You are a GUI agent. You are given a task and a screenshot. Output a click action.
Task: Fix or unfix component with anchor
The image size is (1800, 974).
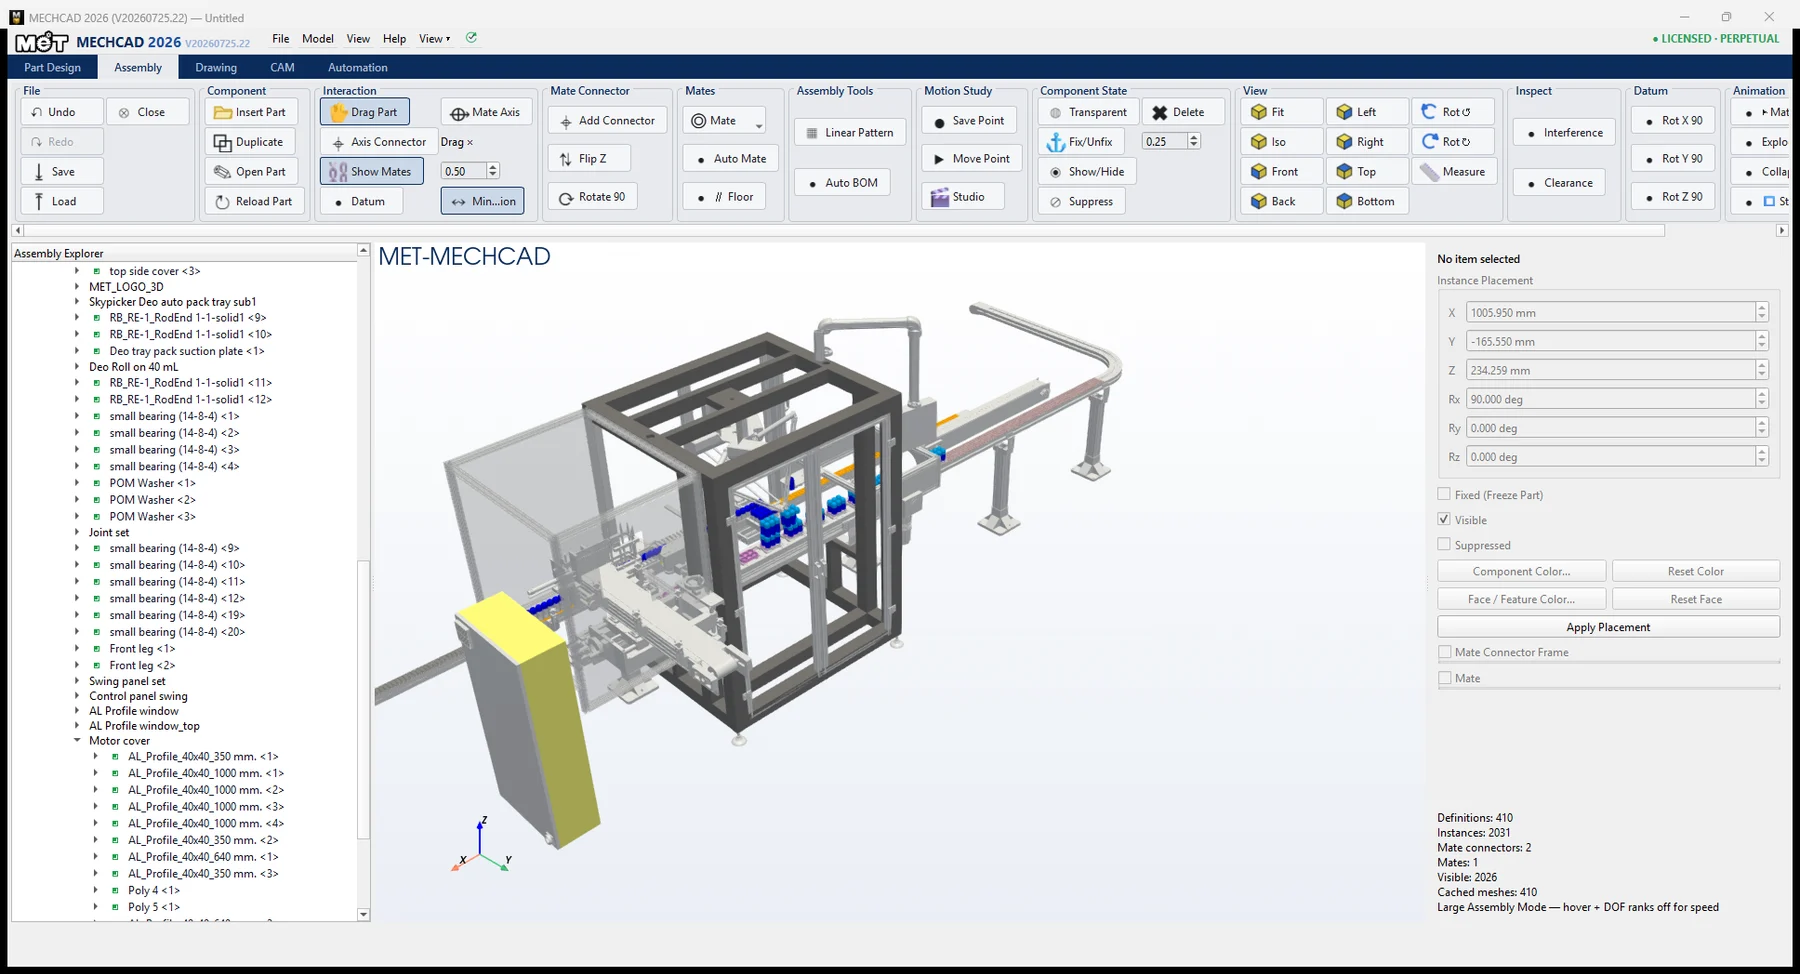click(1081, 142)
